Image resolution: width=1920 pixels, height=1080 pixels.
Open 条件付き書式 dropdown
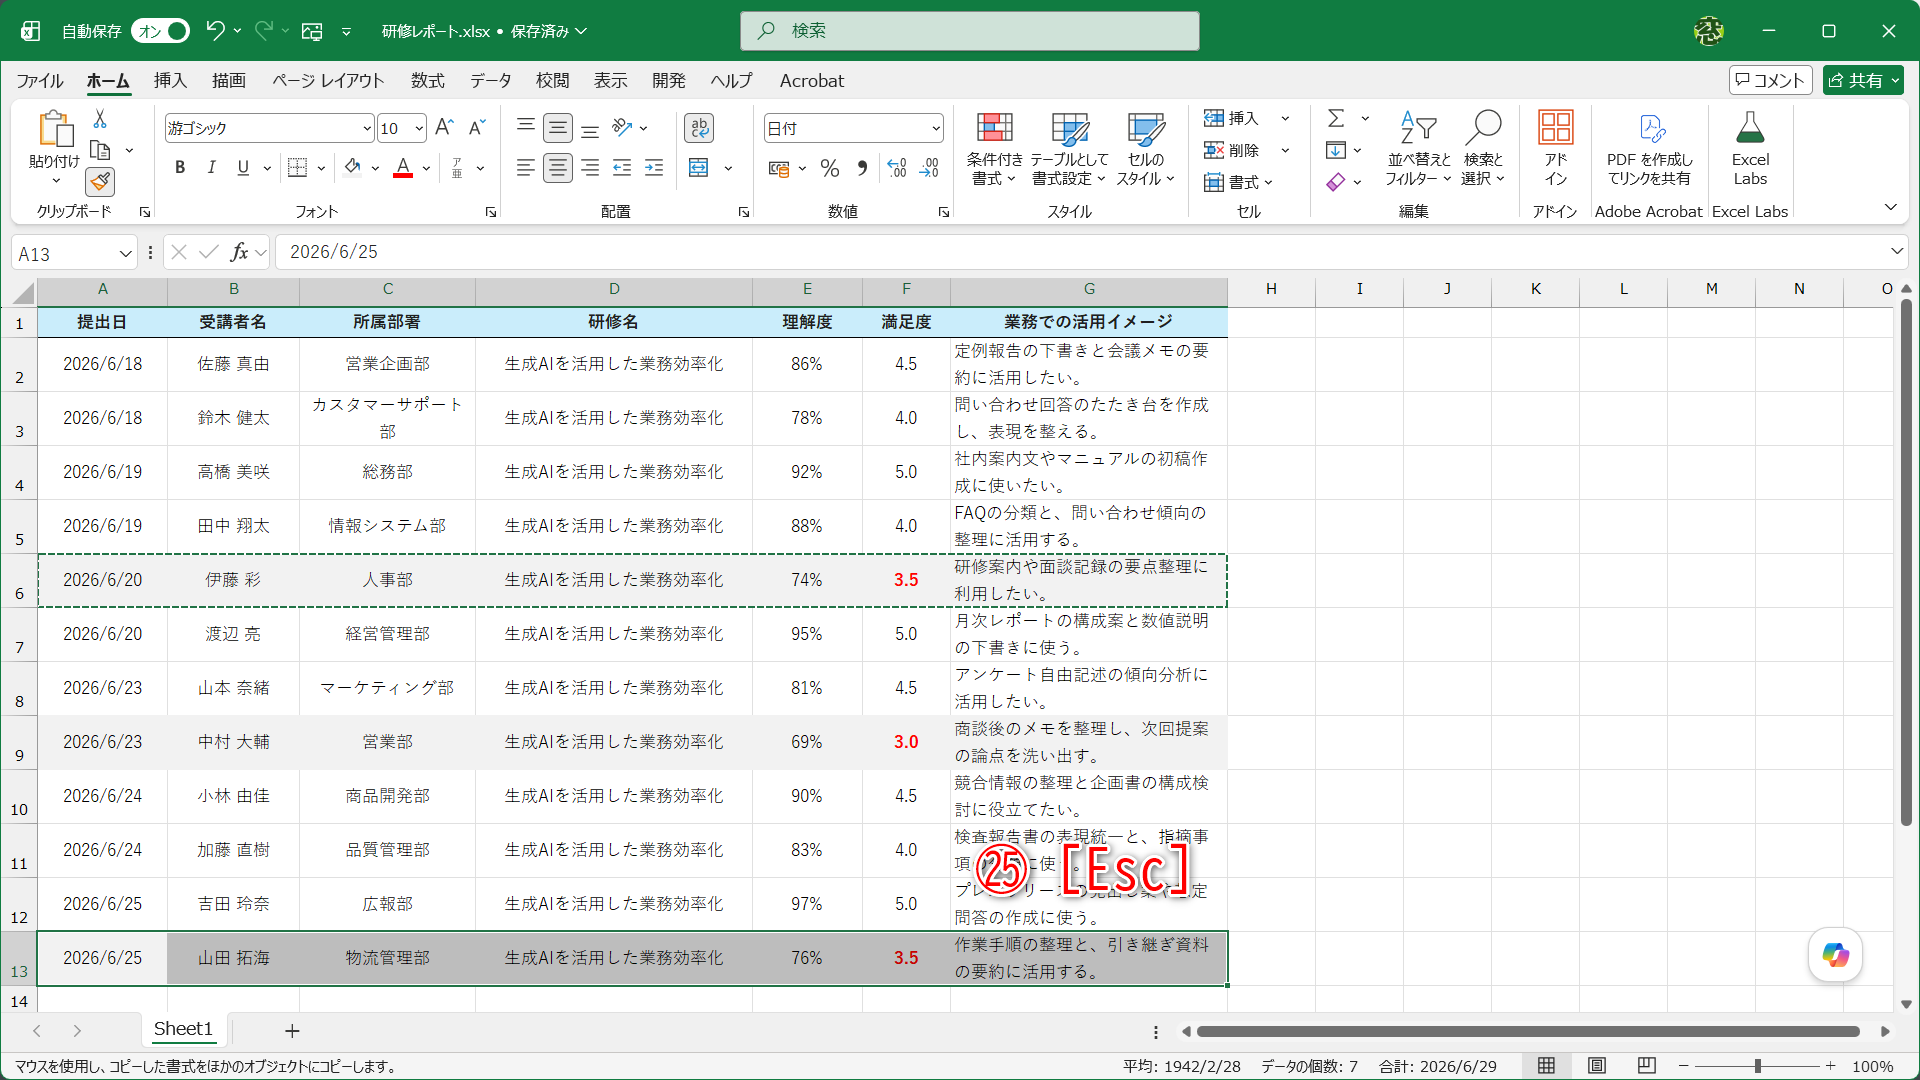pos(994,148)
